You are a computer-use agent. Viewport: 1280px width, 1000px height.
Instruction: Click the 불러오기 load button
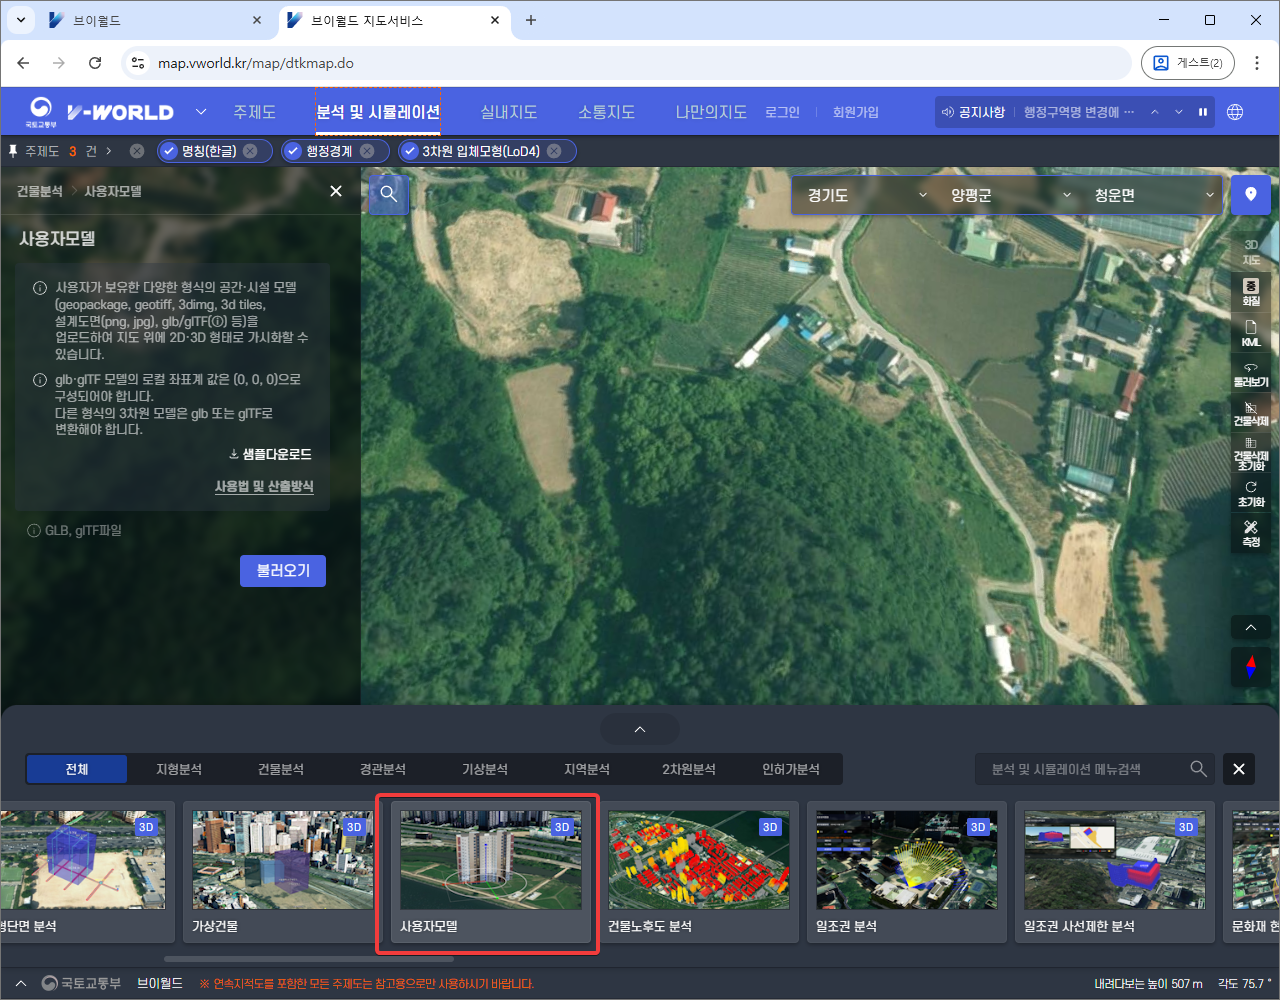coord(283,571)
